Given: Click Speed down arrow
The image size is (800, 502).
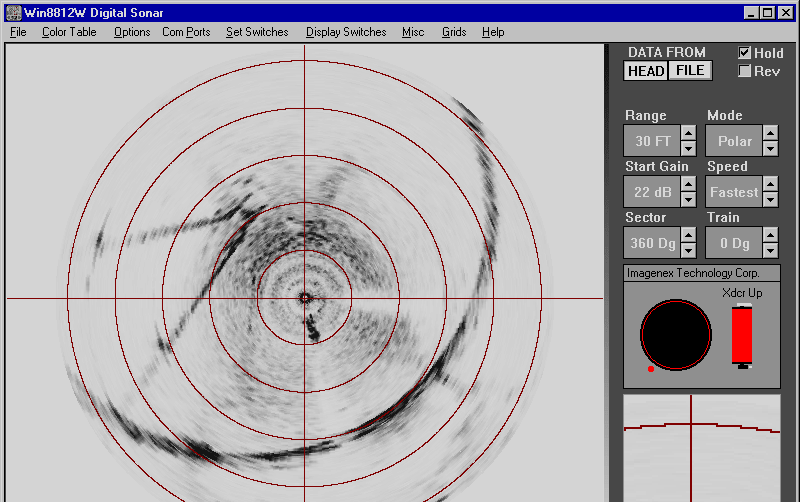Looking at the screenshot, I should click(770, 199).
